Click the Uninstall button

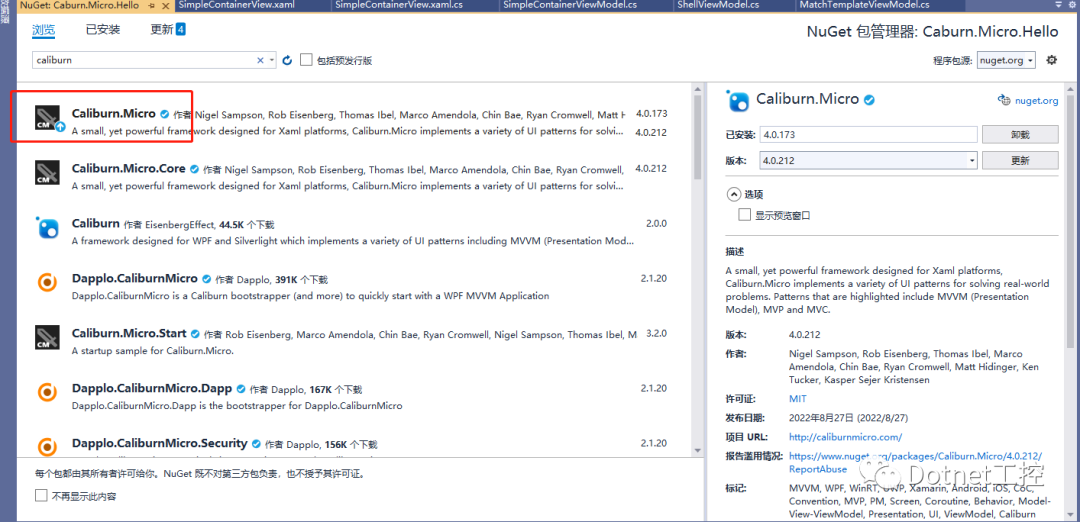pos(1020,134)
